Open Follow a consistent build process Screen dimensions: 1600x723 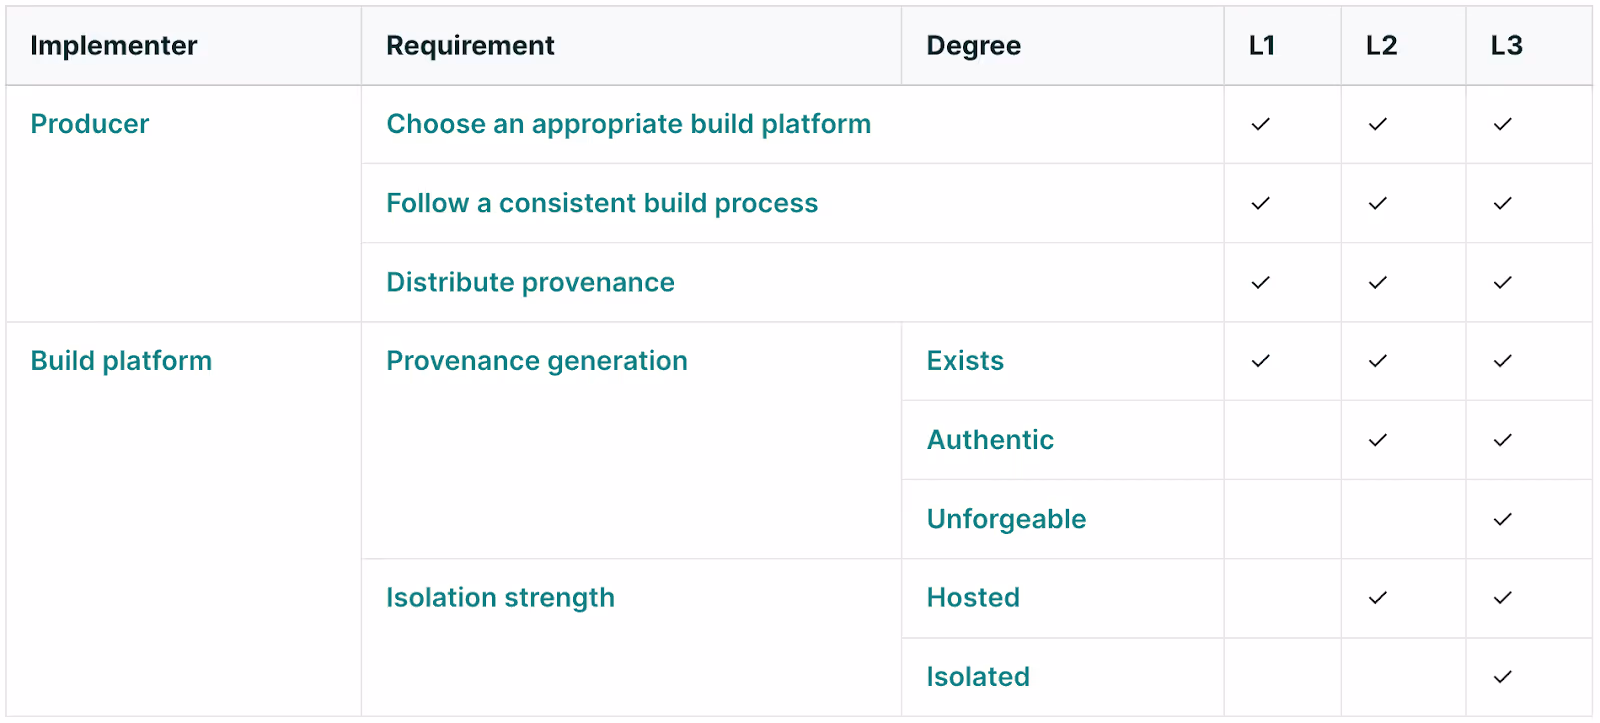click(x=602, y=203)
